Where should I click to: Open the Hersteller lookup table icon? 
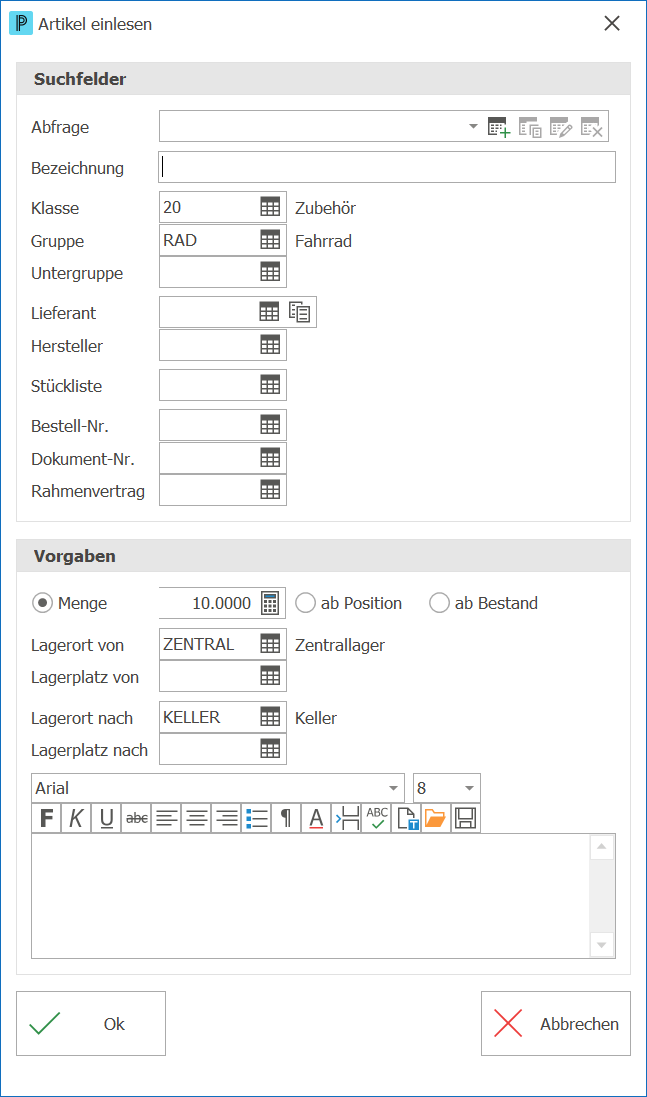point(270,345)
